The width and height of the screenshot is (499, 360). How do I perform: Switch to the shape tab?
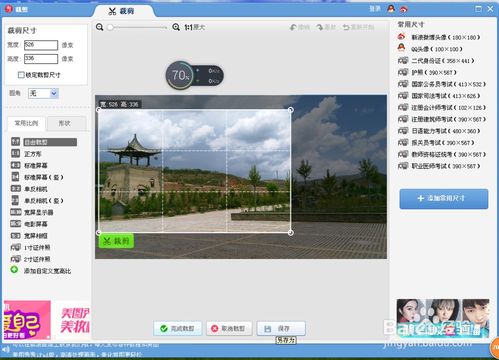click(66, 123)
